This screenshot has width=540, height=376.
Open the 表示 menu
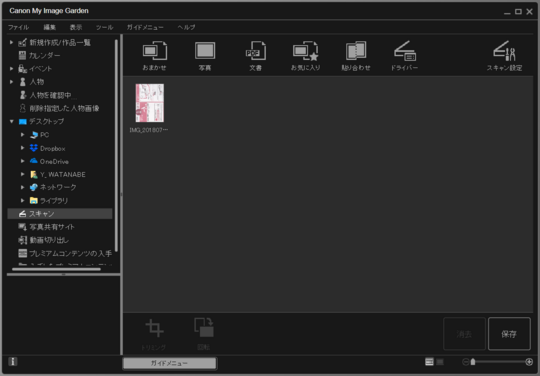(76, 27)
